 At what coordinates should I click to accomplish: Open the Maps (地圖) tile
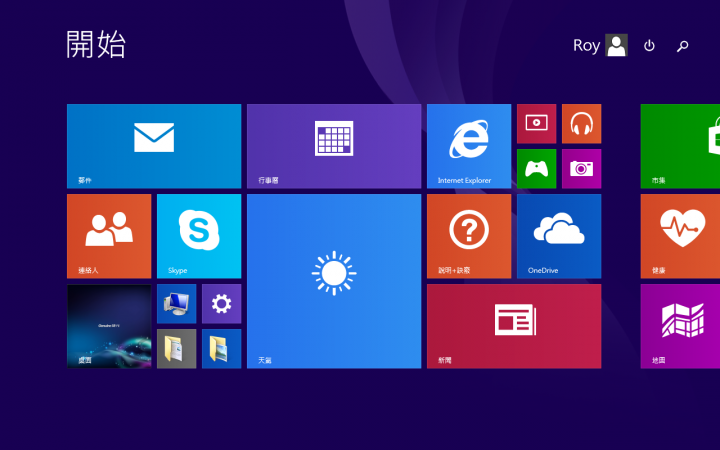(680, 325)
